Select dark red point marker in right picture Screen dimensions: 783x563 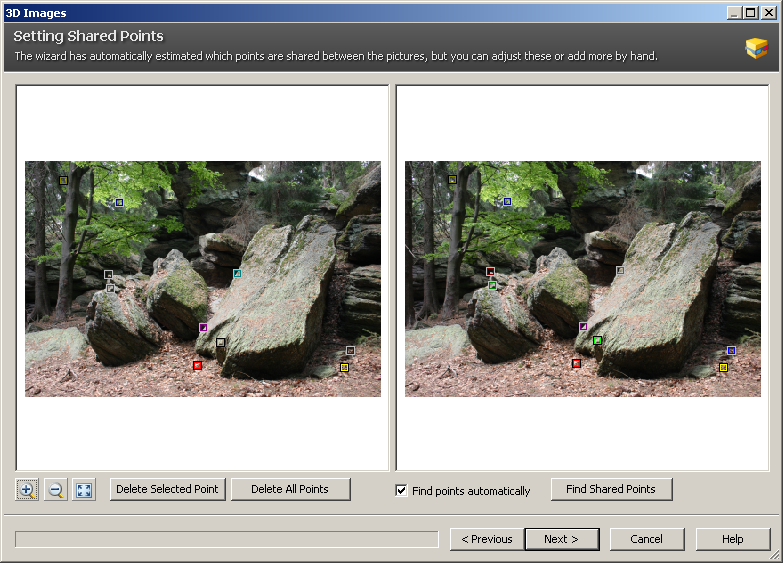coord(490,271)
